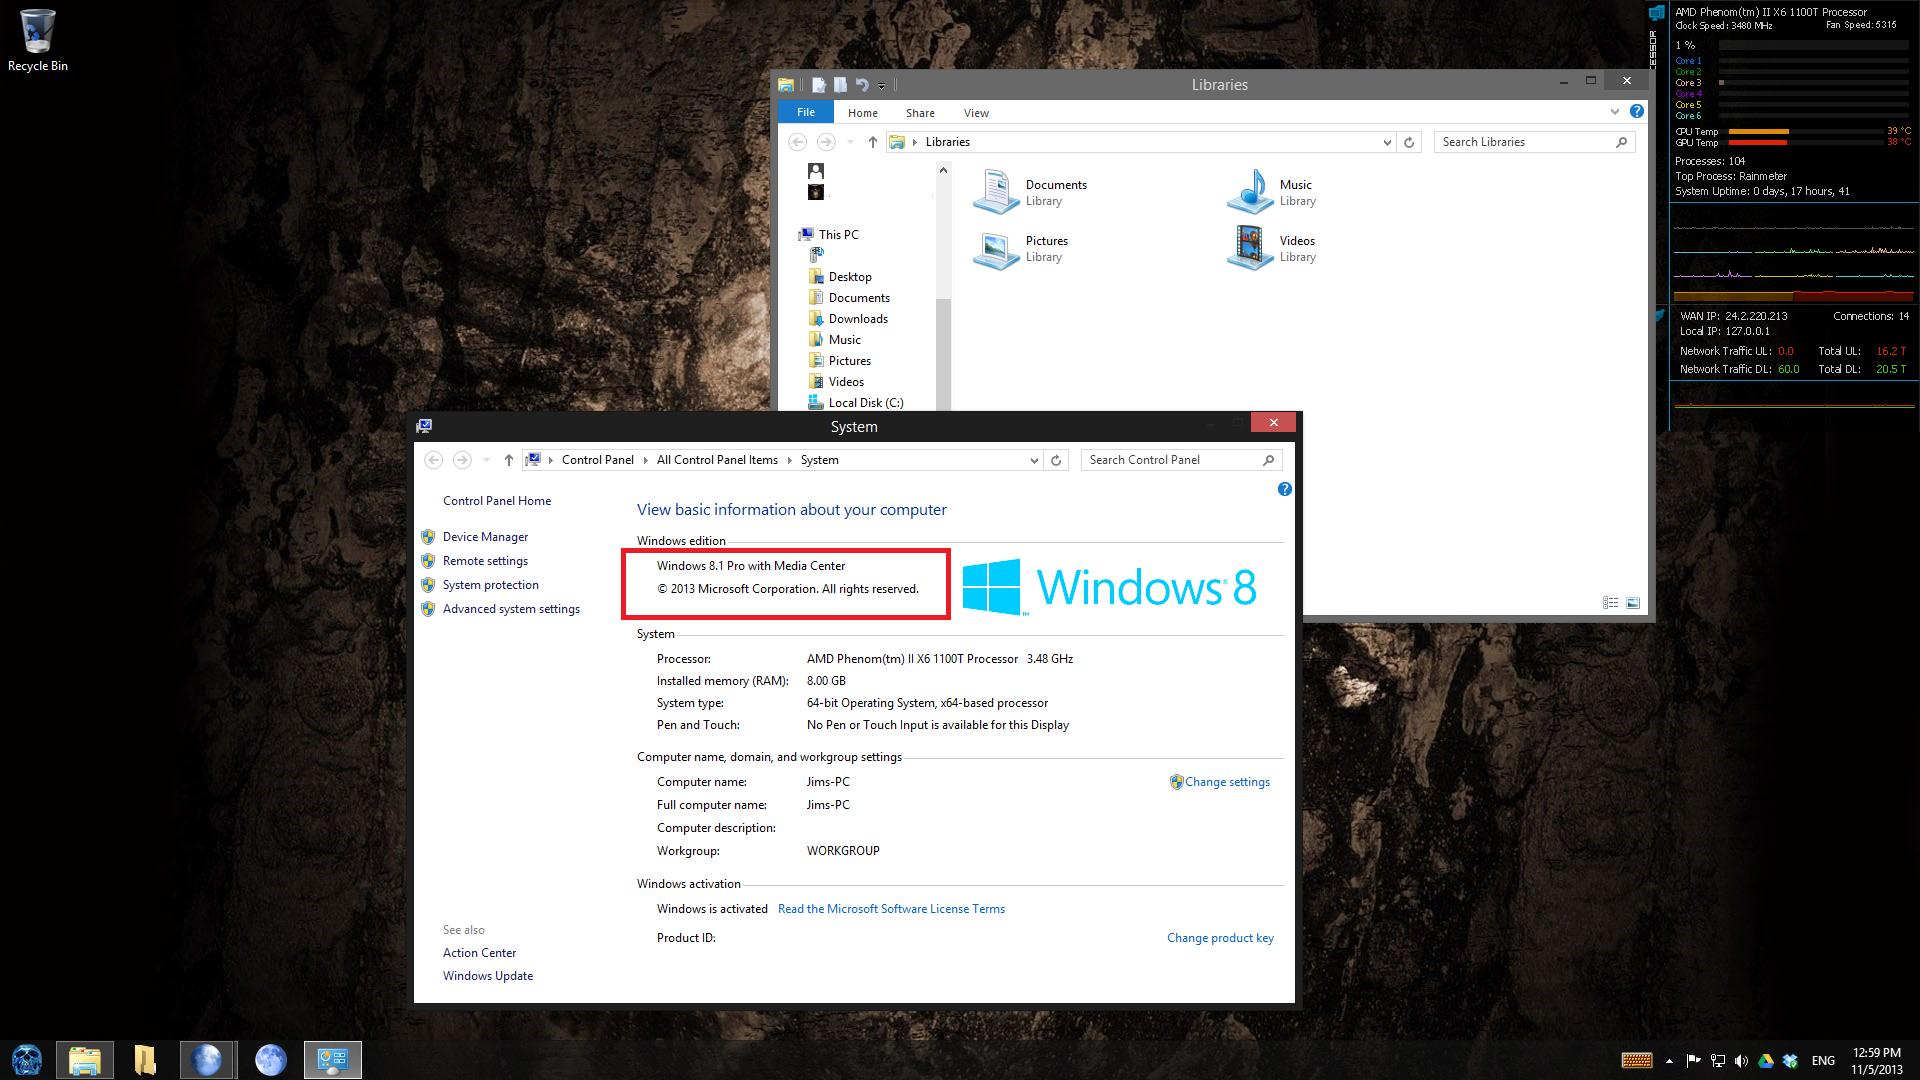Switch Libraries to details view
The image size is (1920, 1080).
tap(1610, 603)
